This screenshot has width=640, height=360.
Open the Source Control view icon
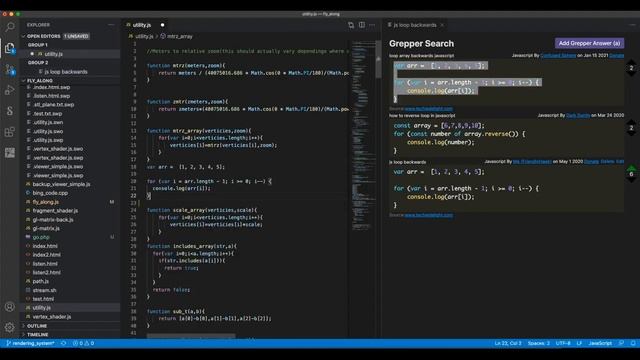point(10,69)
